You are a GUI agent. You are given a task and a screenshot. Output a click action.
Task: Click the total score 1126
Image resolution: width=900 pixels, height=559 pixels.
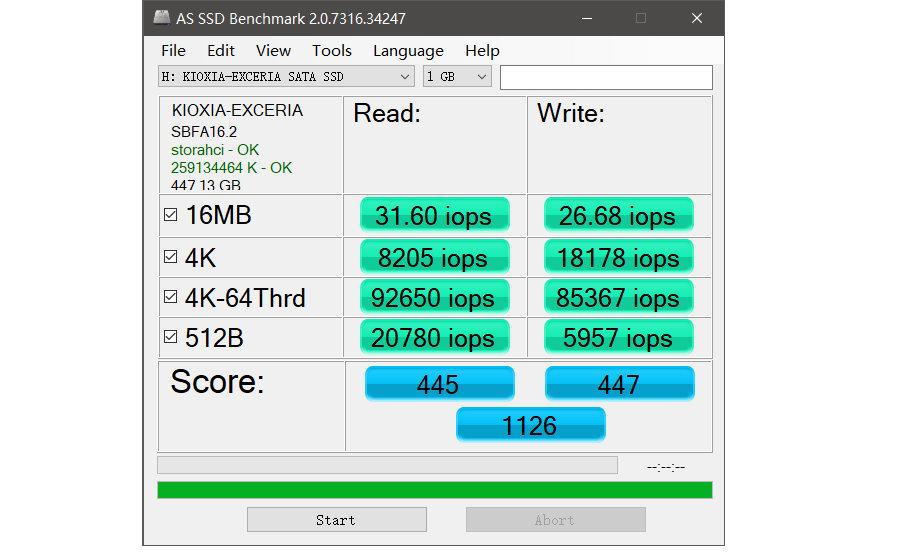tap(530, 425)
